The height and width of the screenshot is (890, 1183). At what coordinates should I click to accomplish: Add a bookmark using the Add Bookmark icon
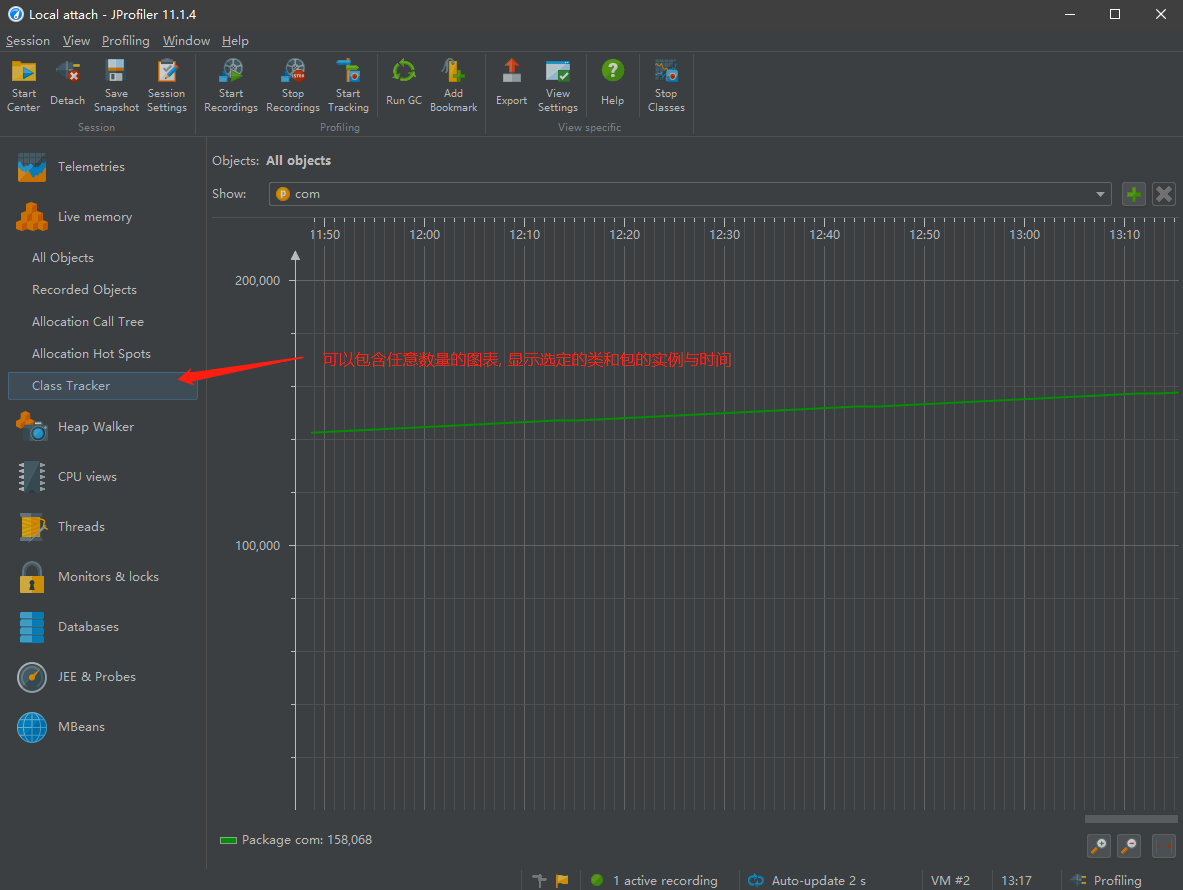(453, 84)
